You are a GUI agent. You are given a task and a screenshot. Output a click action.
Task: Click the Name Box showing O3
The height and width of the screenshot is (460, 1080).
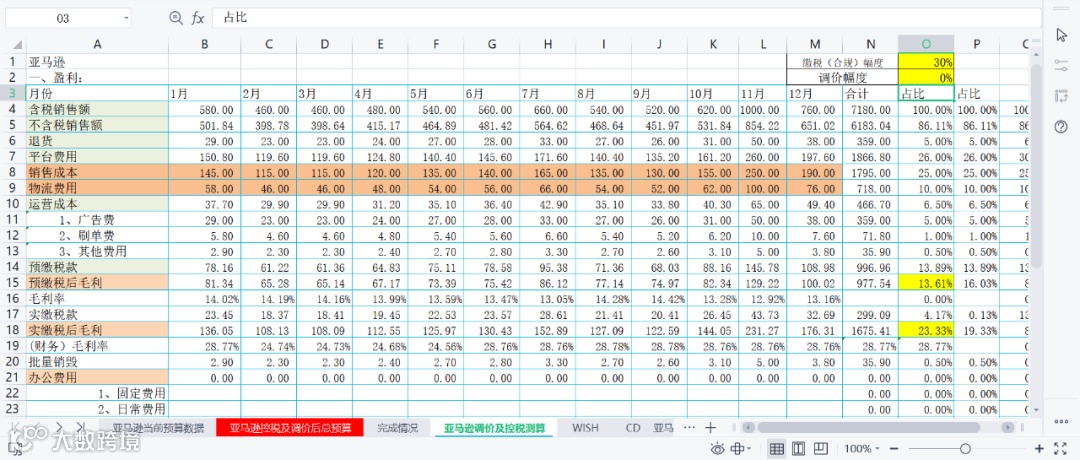(x=63, y=19)
